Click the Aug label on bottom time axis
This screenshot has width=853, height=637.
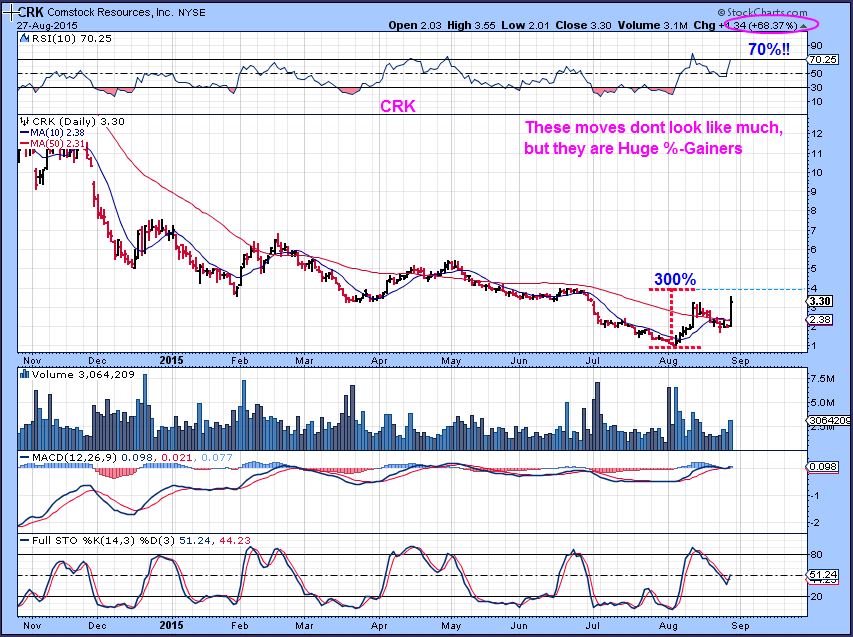coord(668,626)
